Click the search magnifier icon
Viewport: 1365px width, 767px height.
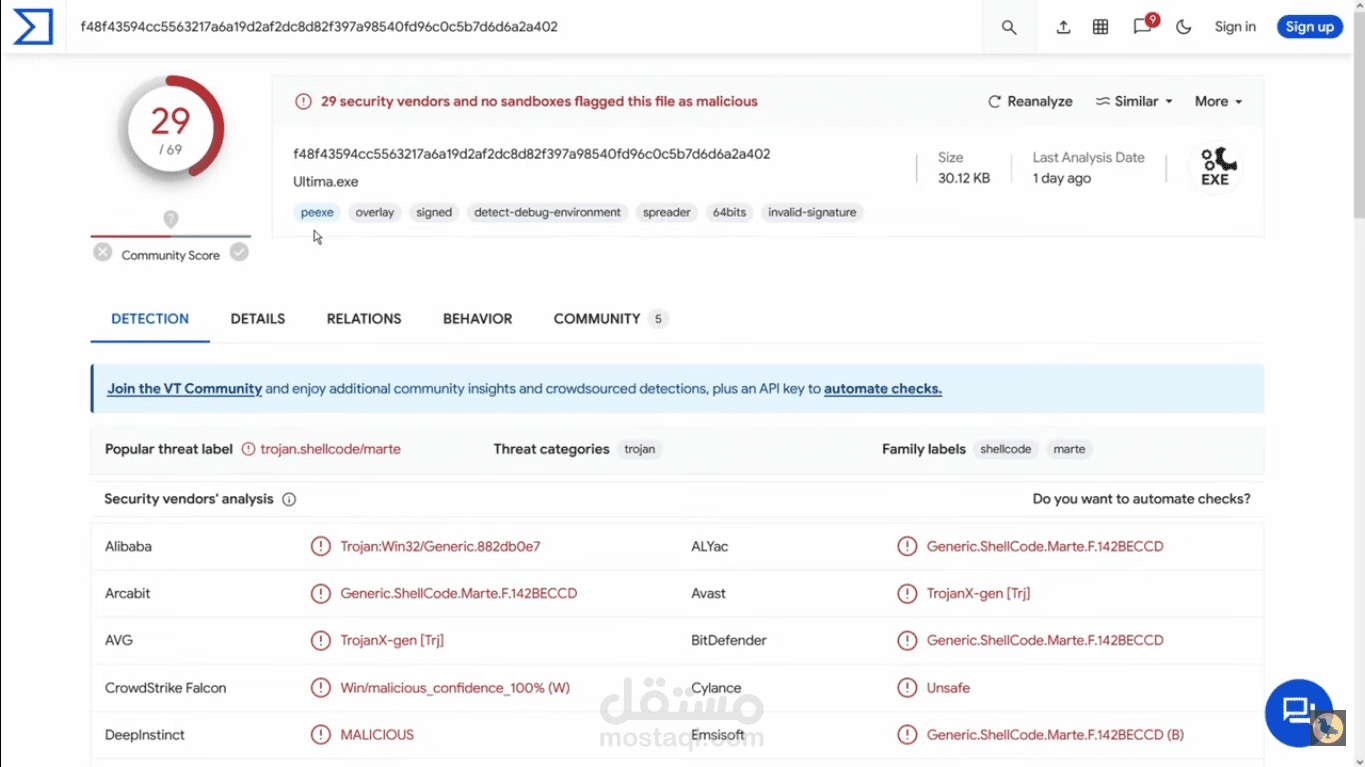1009,27
